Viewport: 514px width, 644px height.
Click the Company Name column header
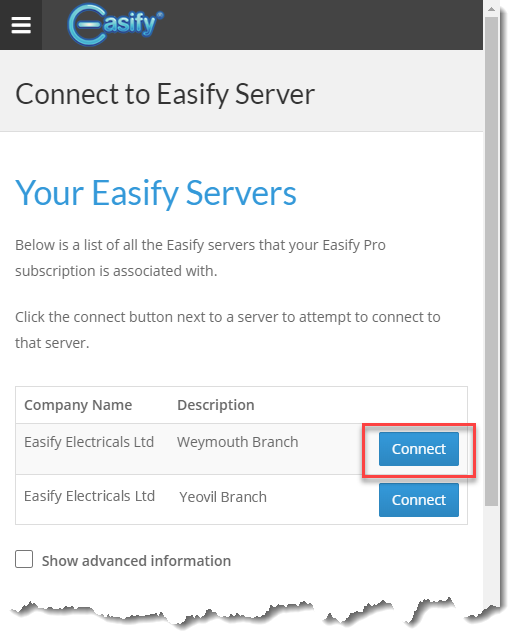pos(78,405)
